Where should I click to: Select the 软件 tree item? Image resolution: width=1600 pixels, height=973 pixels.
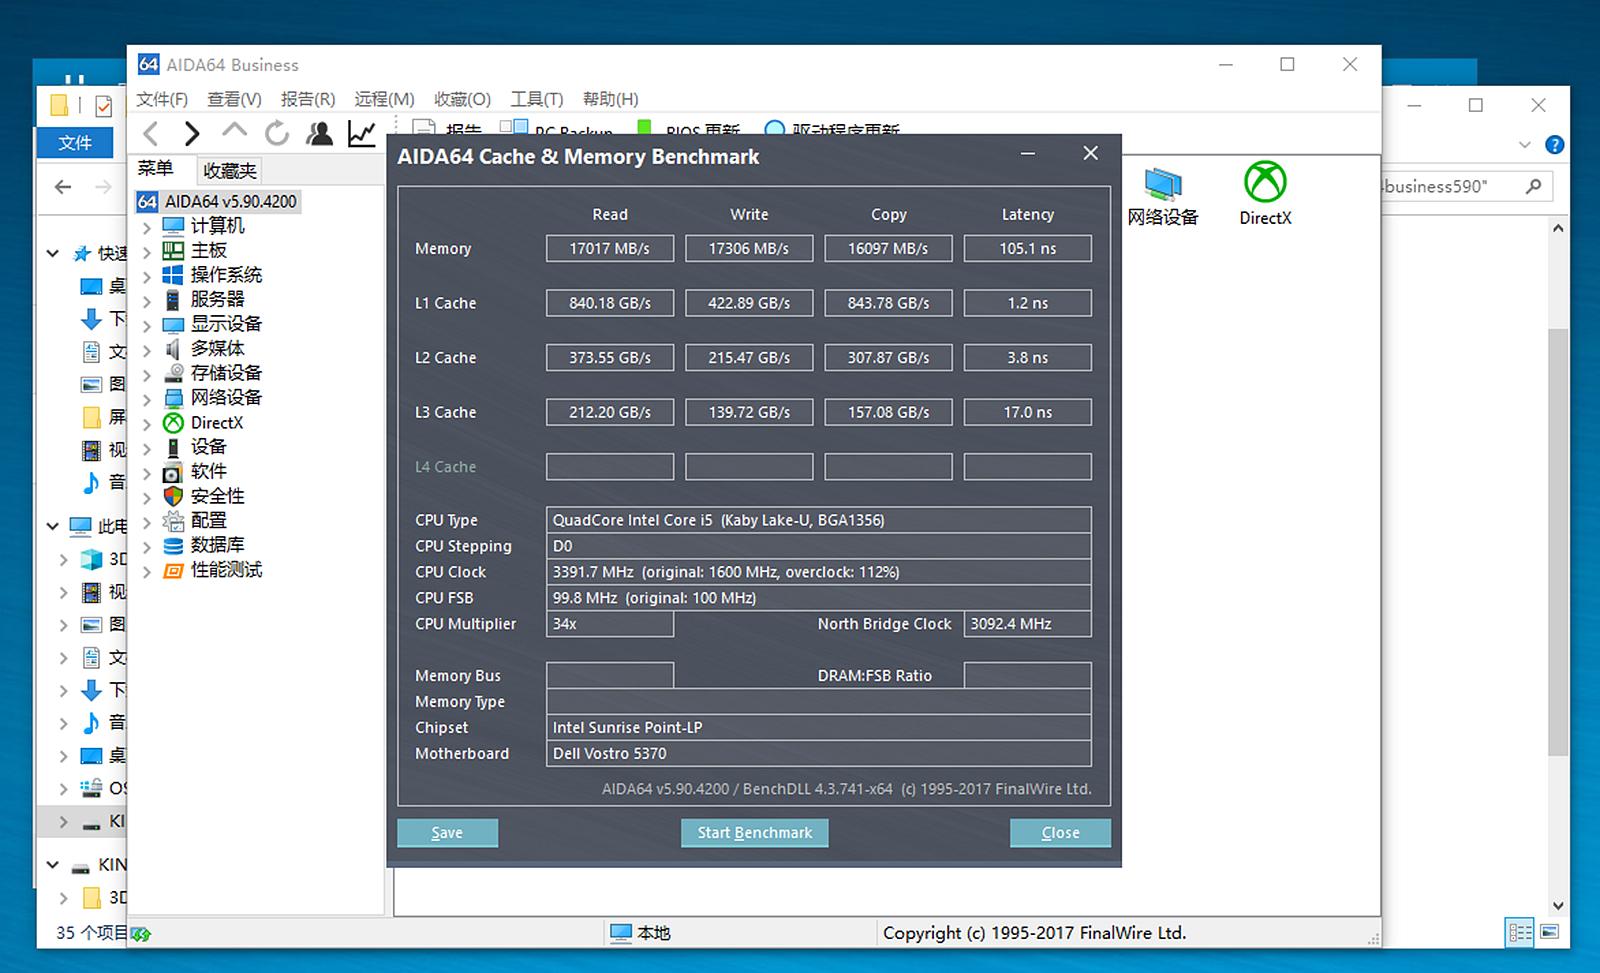tap(208, 471)
